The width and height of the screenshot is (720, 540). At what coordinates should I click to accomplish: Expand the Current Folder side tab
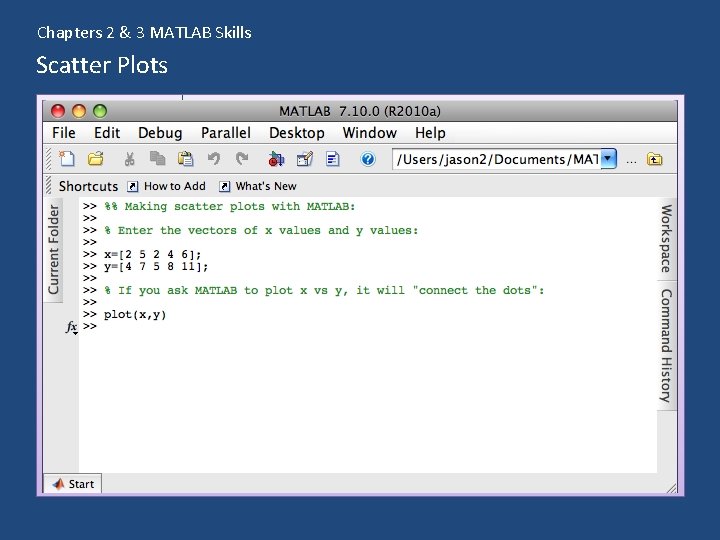(x=54, y=249)
